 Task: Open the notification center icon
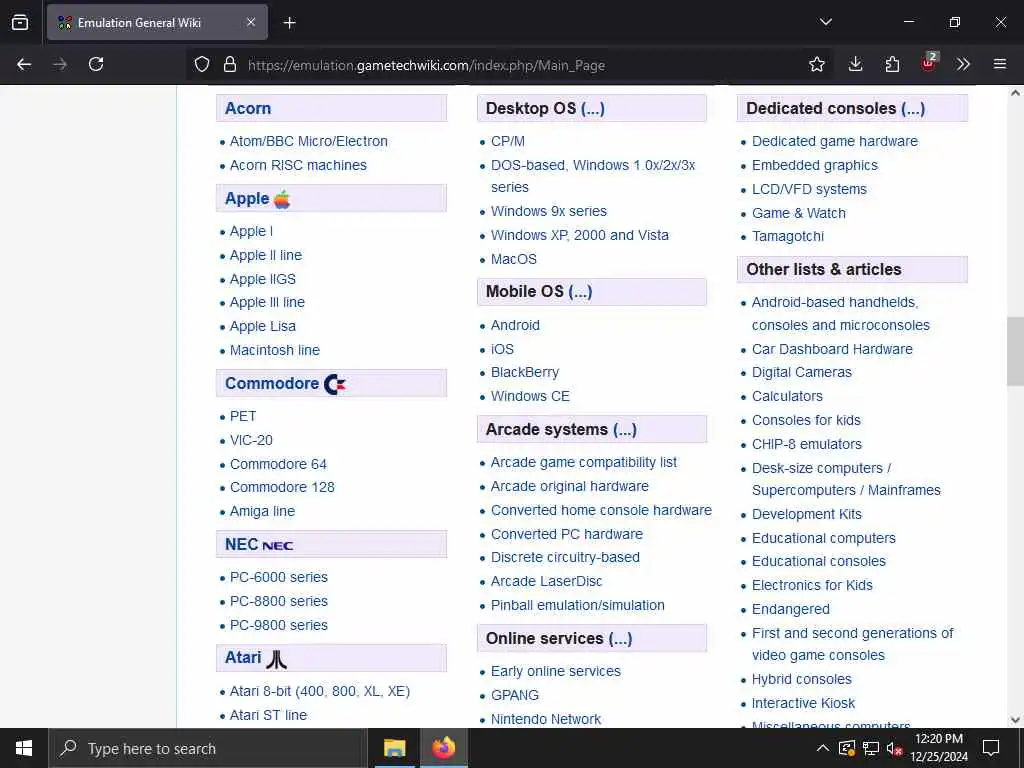click(991, 748)
